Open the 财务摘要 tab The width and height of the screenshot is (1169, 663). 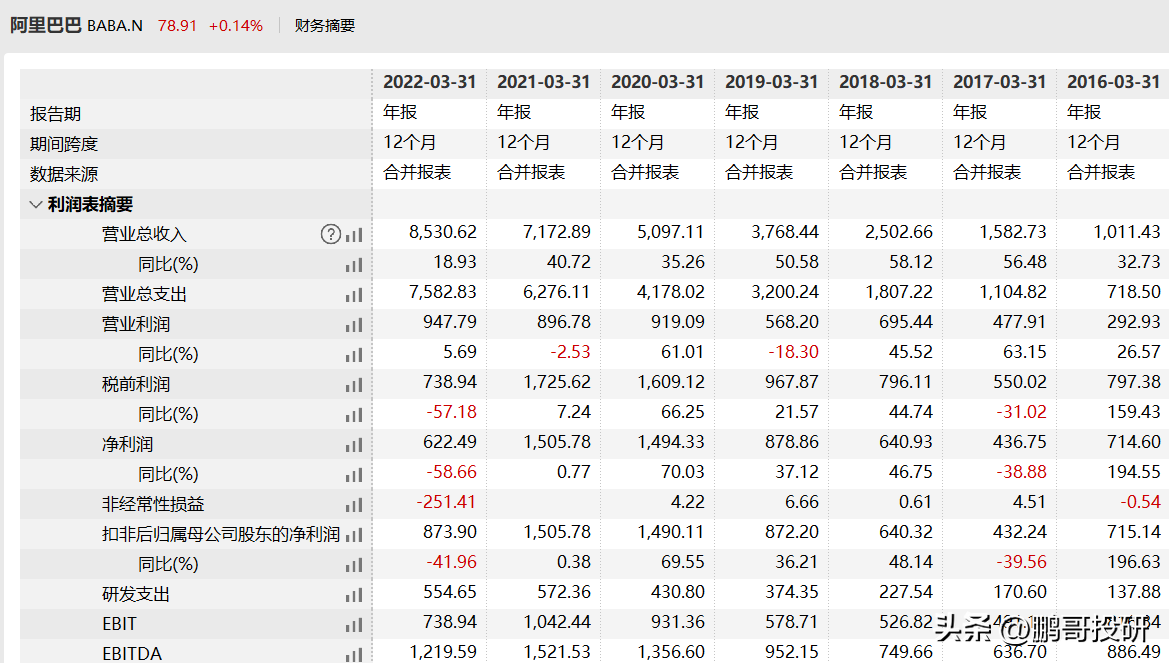(x=324, y=25)
